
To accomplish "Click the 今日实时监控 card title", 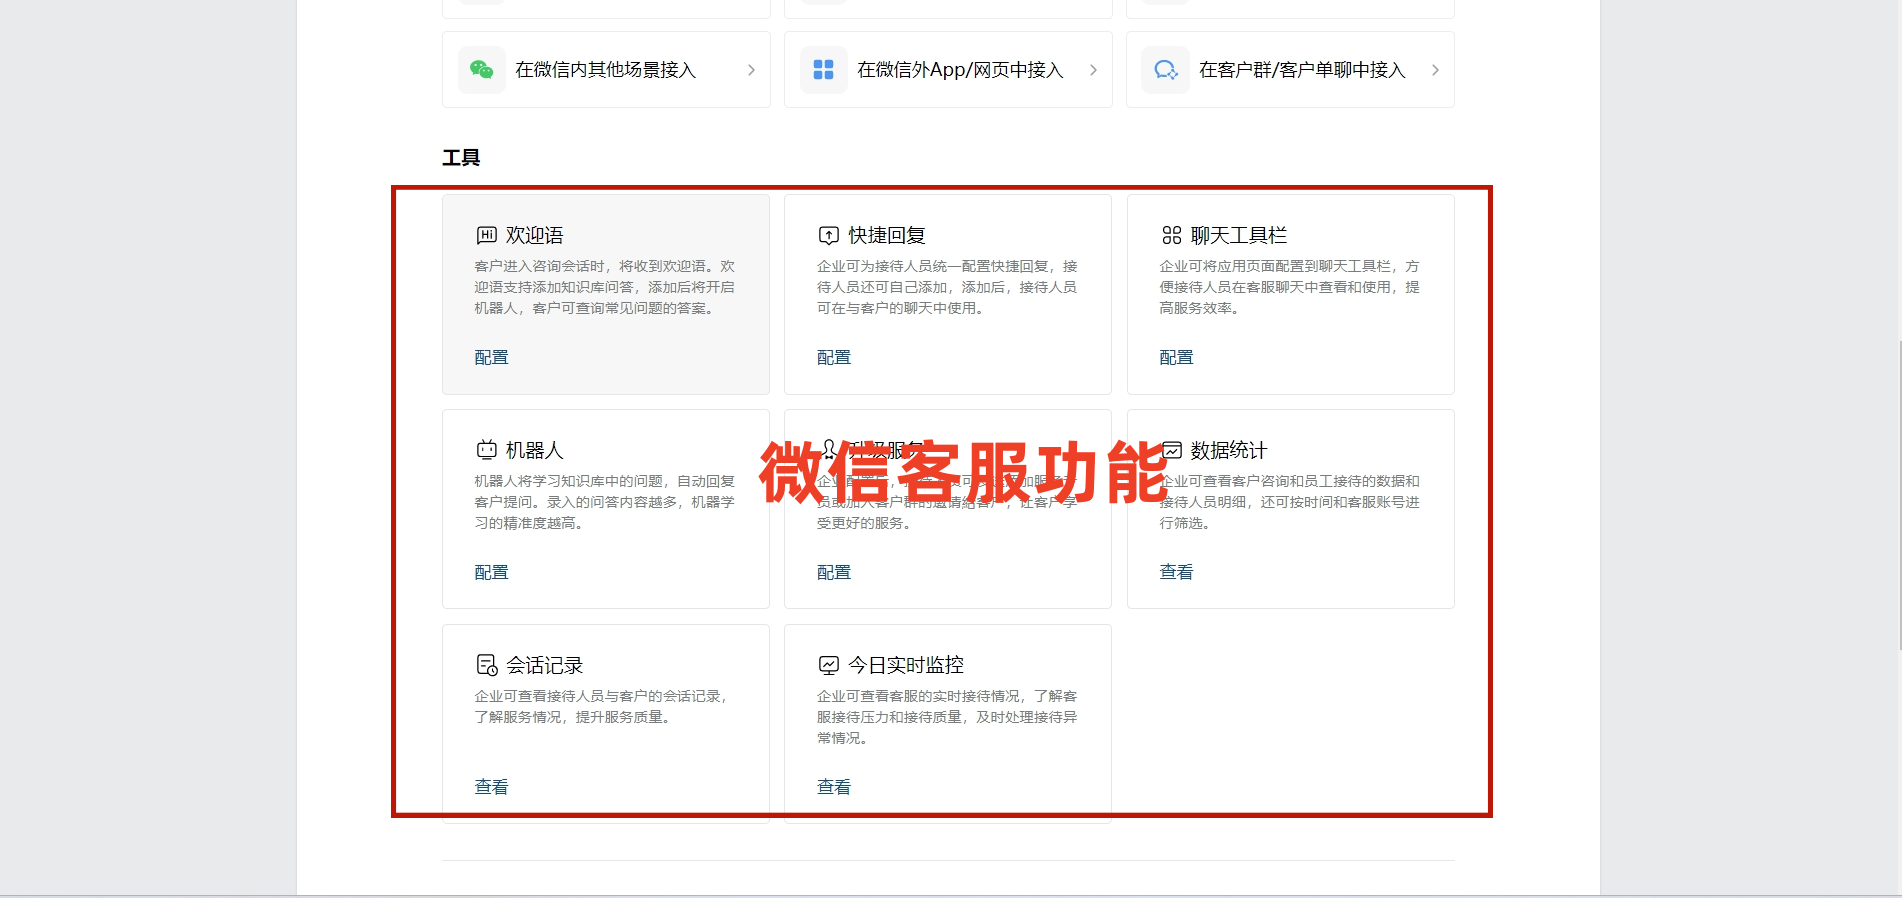I will coord(906,665).
